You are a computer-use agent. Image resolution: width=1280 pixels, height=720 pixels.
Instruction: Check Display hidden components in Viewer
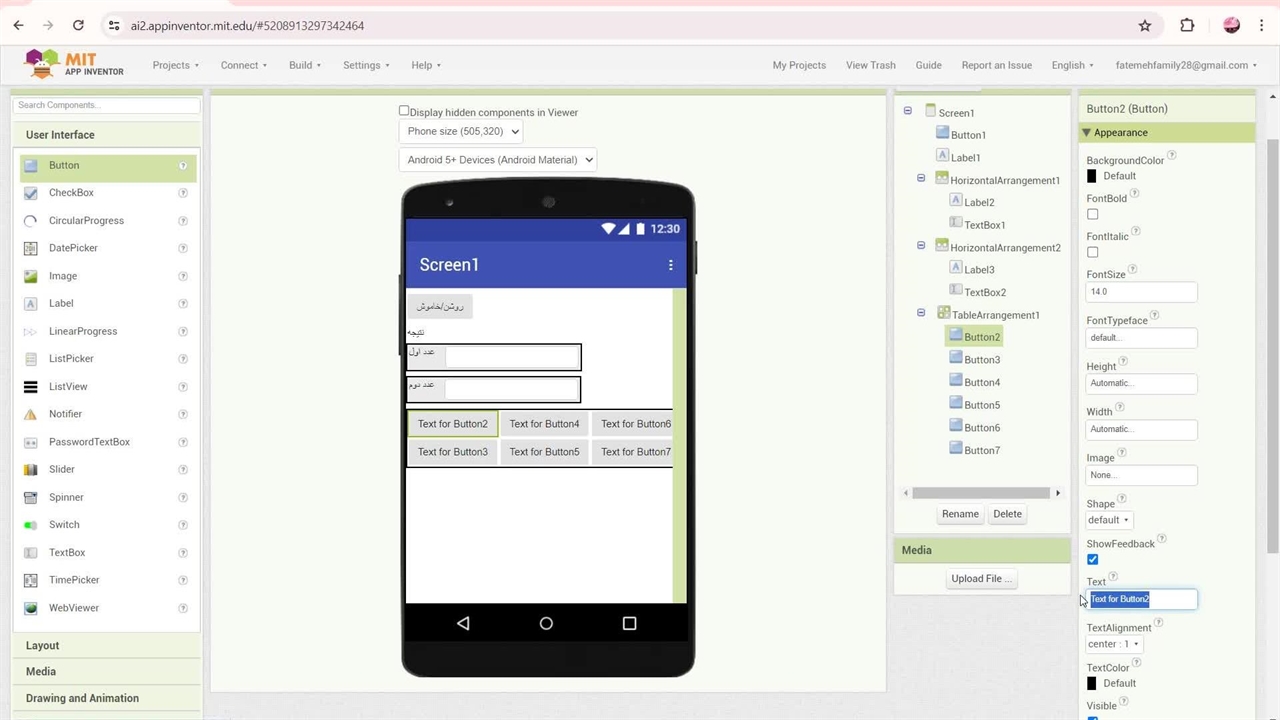click(x=404, y=111)
